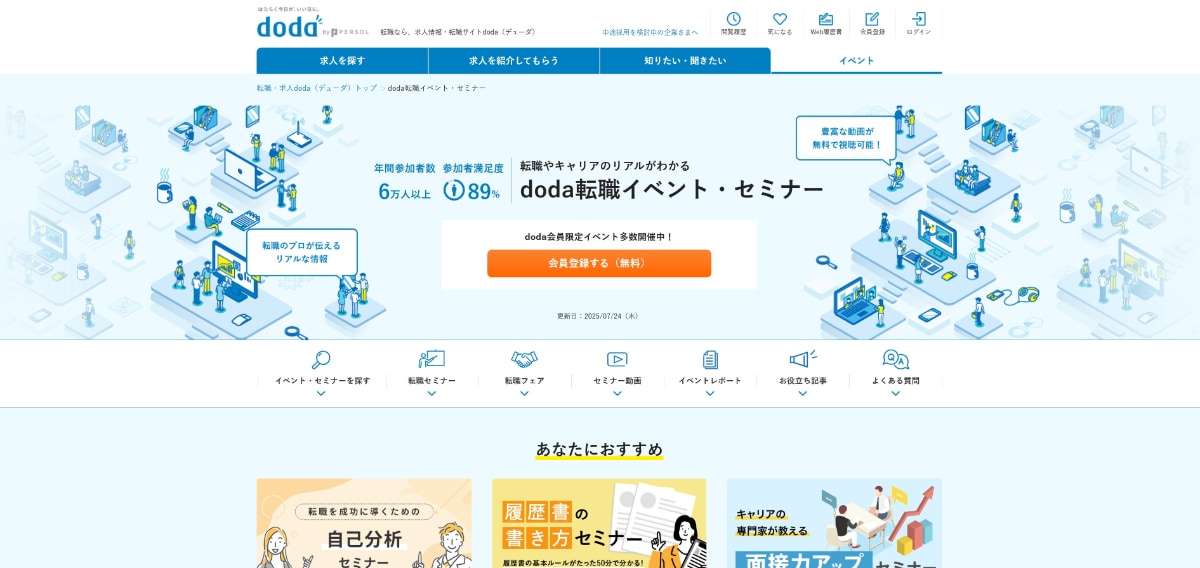Viewport: 1200px width, 568px height.
Task: Click the doda logo
Action: tap(289, 26)
